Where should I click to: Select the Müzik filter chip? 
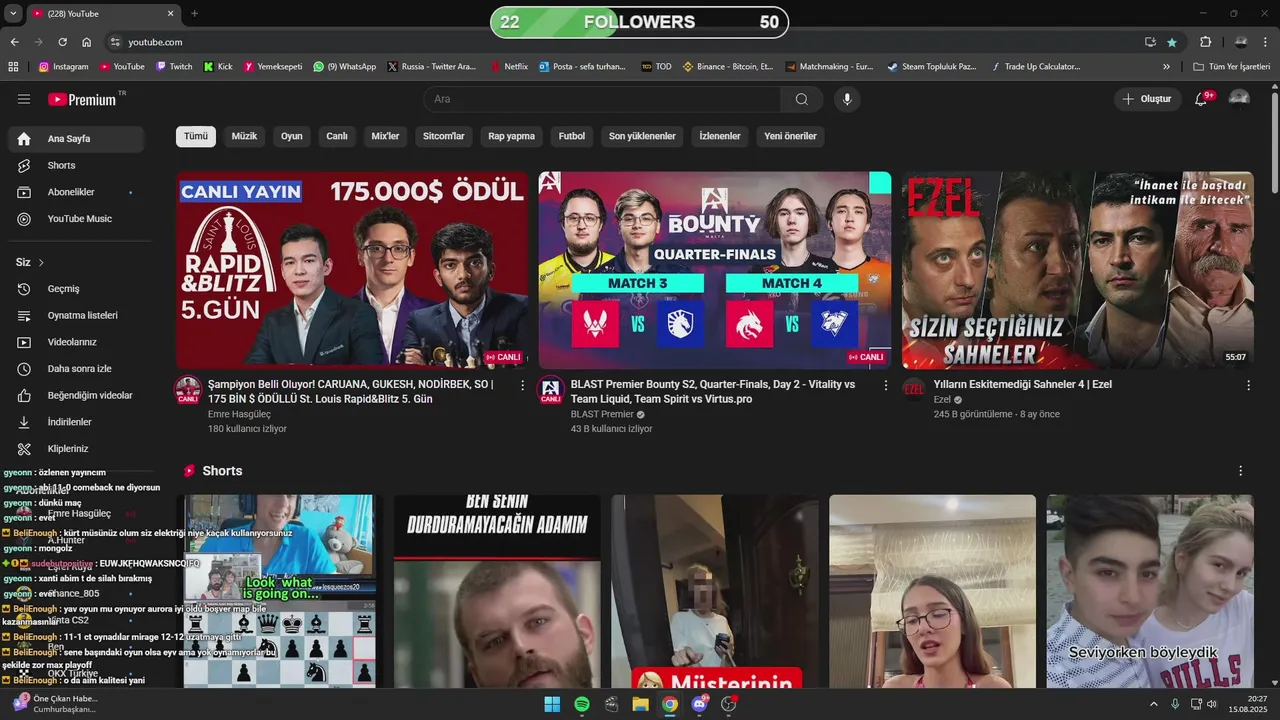coord(244,136)
